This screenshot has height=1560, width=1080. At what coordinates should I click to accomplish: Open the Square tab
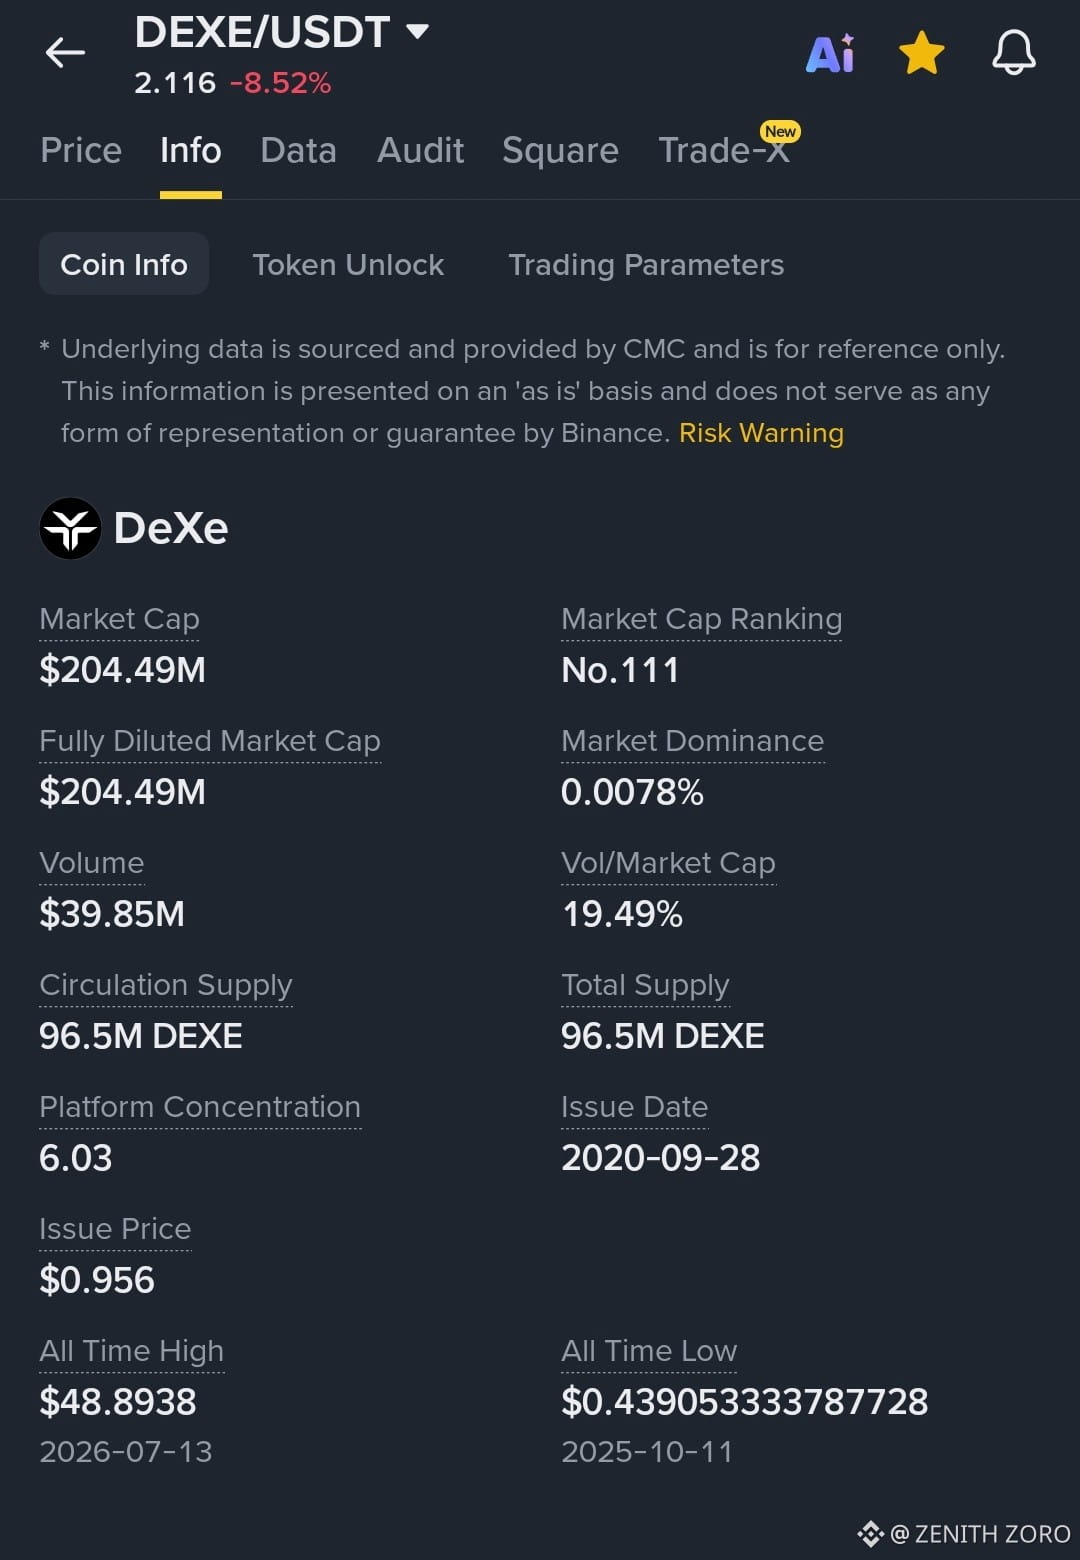[560, 150]
